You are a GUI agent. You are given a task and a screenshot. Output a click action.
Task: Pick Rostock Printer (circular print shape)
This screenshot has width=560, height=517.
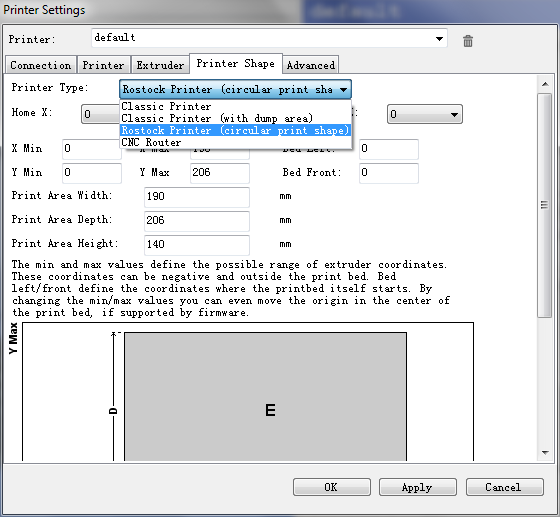[x=235, y=130]
